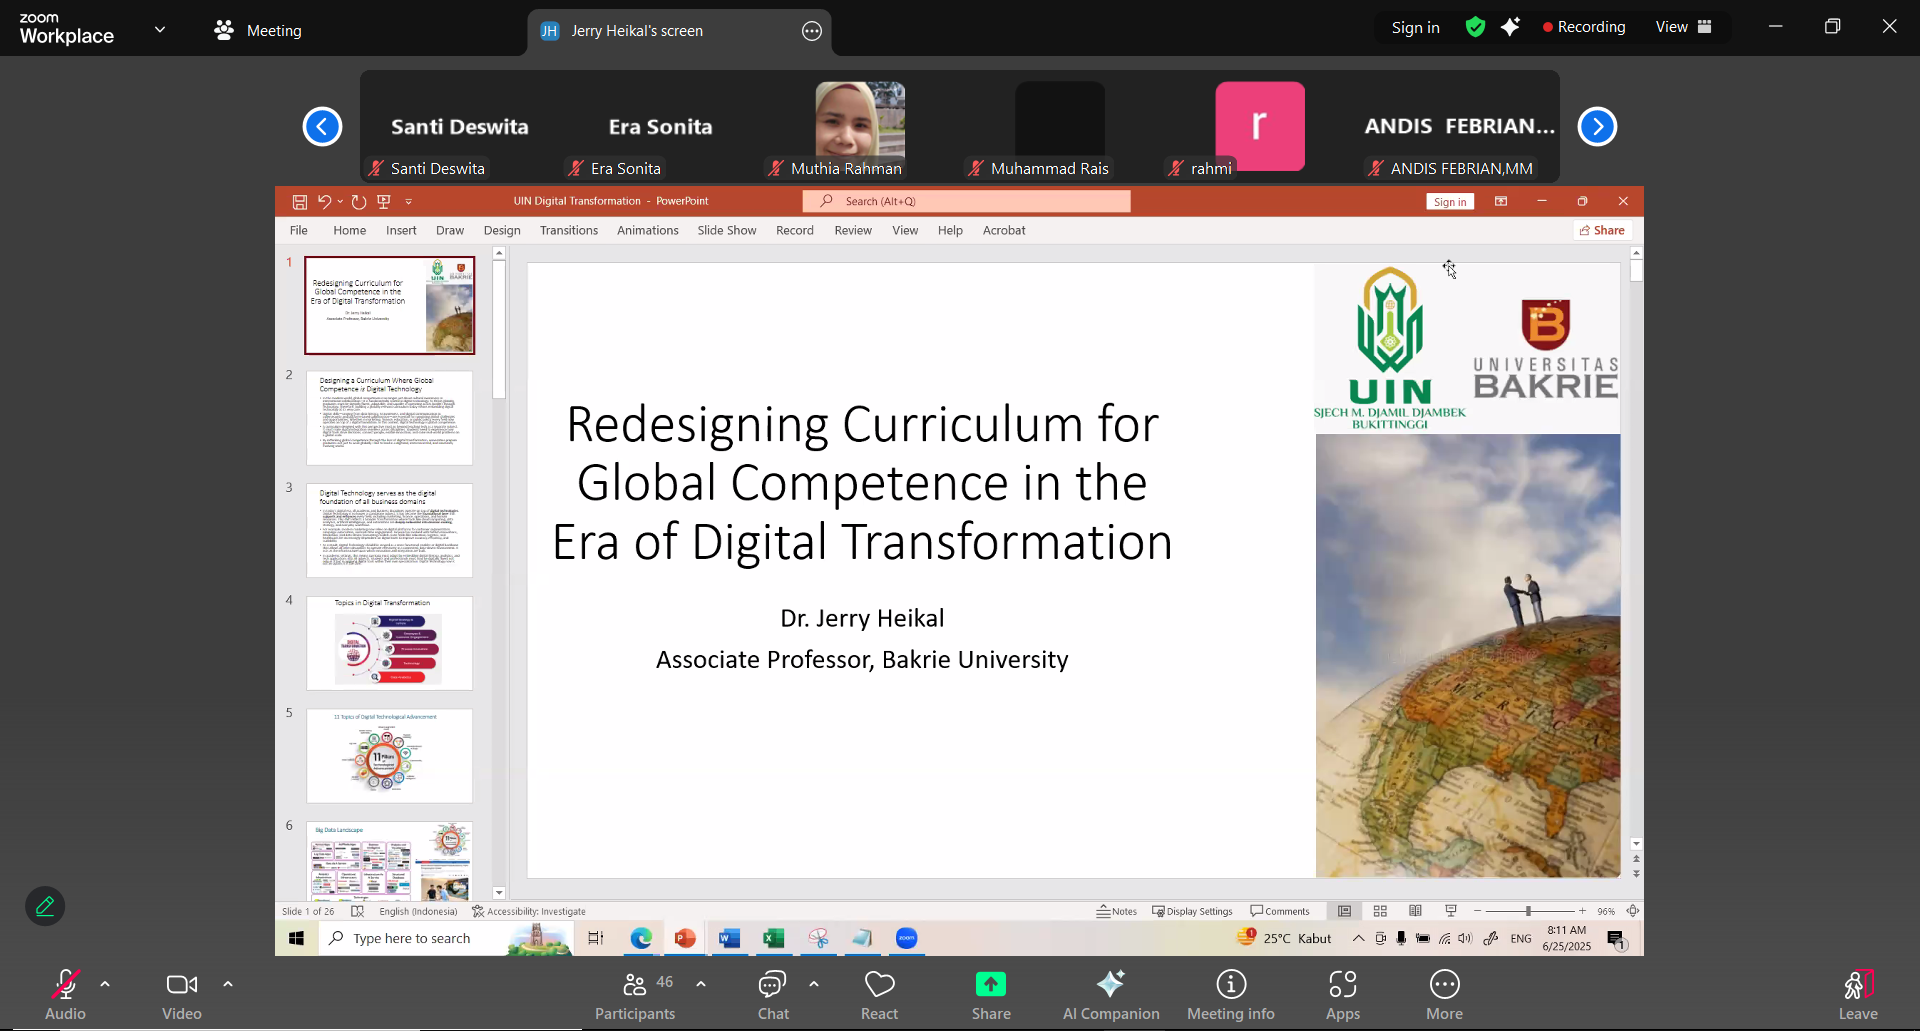Expand video options arrow next to Video
This screenshot has height=1031, width=1920.
tap(228, 985)
